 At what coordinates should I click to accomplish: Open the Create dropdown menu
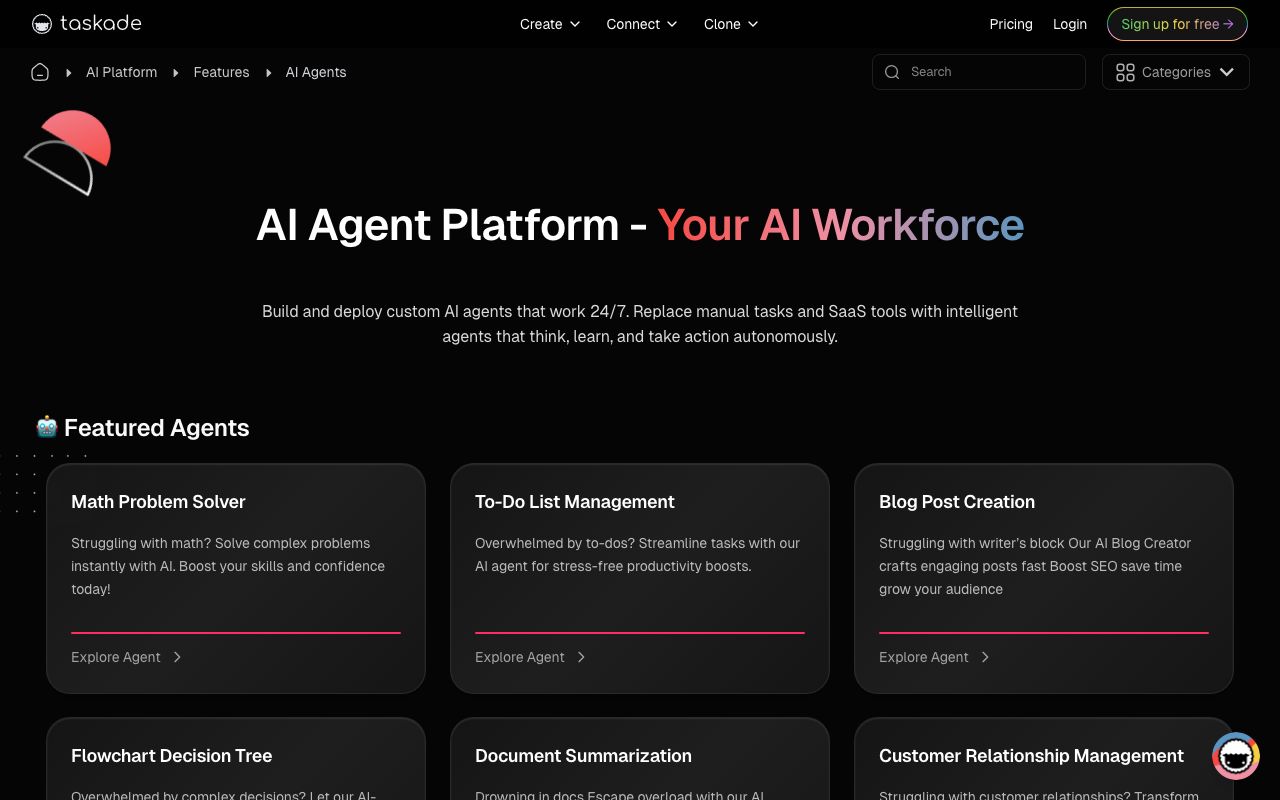549,24
